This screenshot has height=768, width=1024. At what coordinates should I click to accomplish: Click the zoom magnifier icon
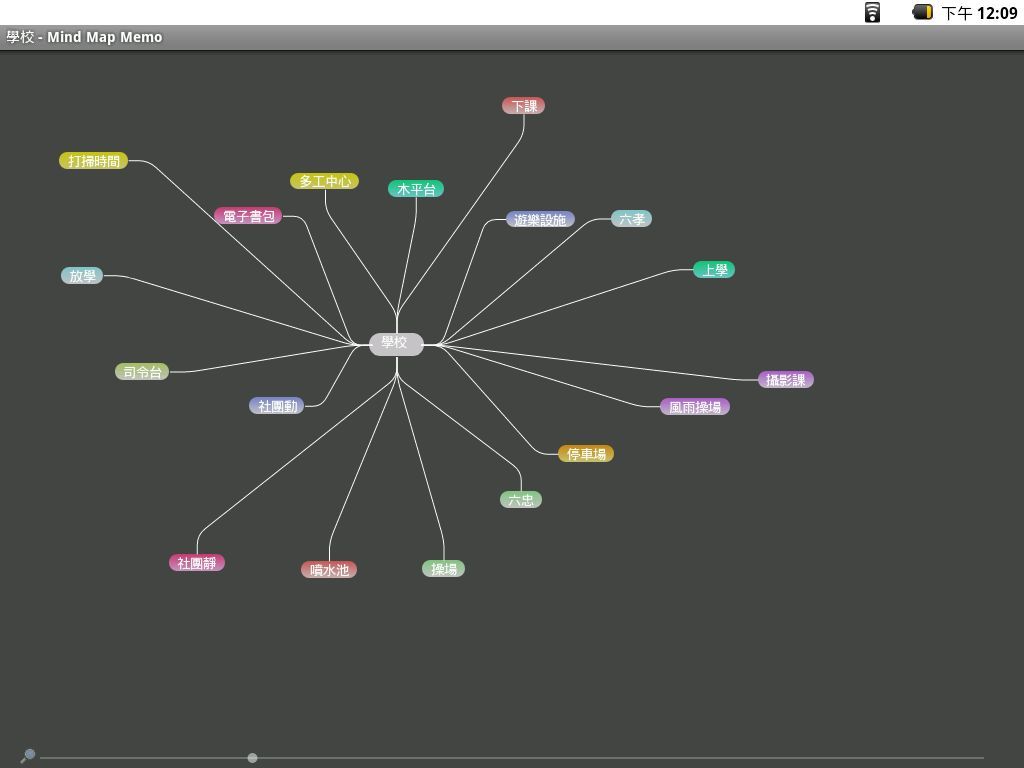tap(28, 755)
